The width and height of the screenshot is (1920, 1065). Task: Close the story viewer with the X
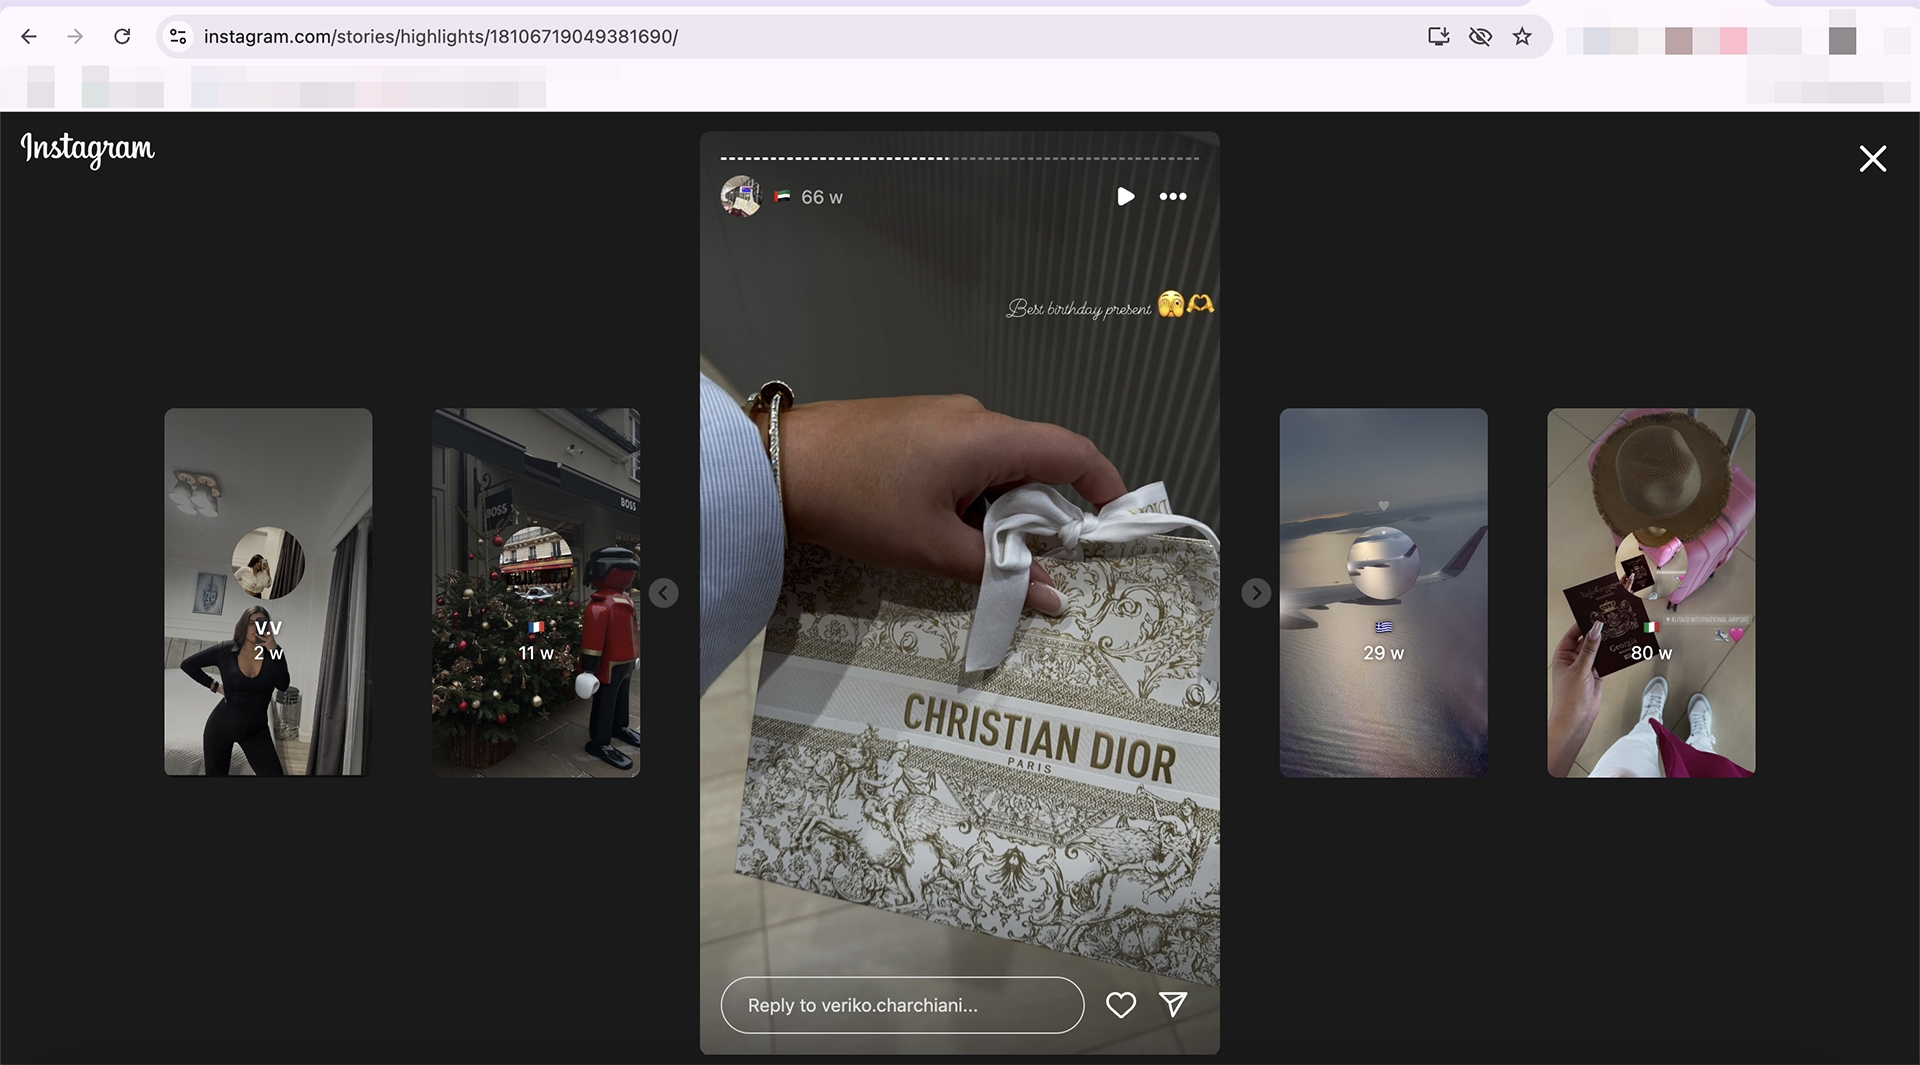coord(1873,158)
